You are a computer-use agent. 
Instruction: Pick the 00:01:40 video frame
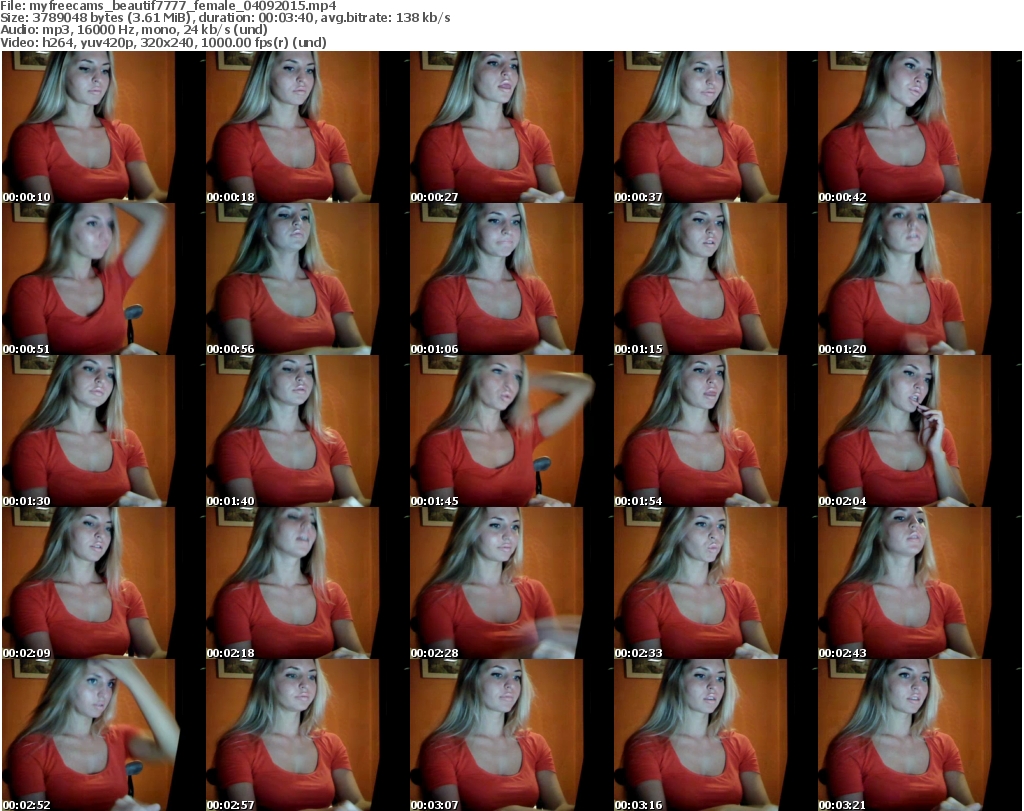[x=308, y=432]
